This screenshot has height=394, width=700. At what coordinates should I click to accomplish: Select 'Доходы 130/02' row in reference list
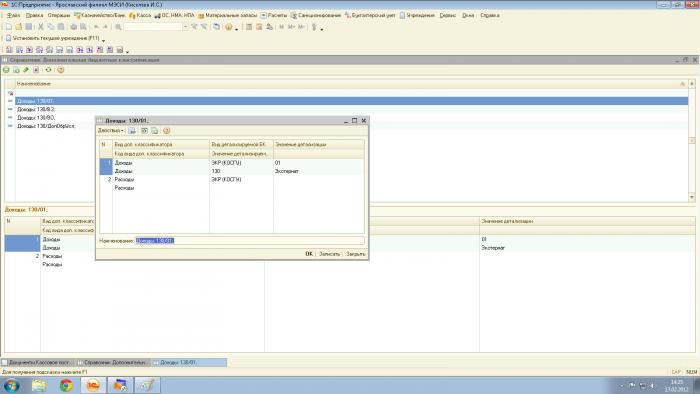pyautogui.click(x=351, y=109)
